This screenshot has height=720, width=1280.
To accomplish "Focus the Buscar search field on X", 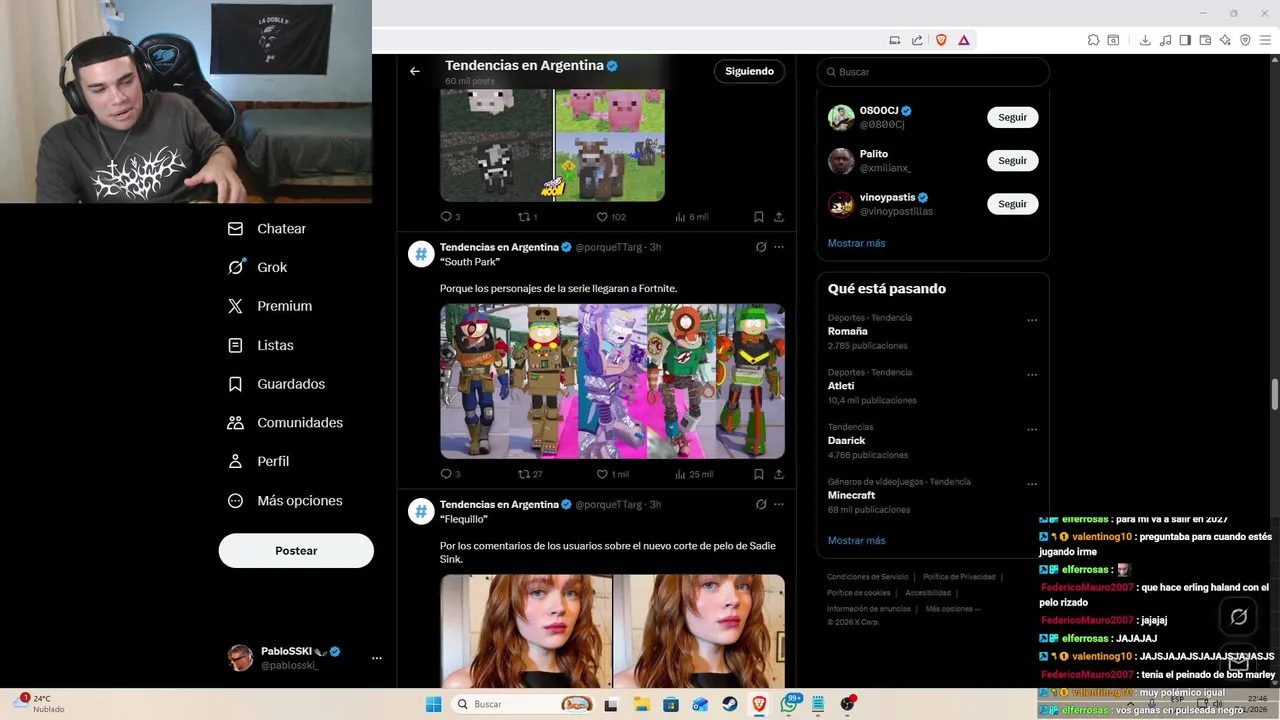I will click(x=933, y=72).
